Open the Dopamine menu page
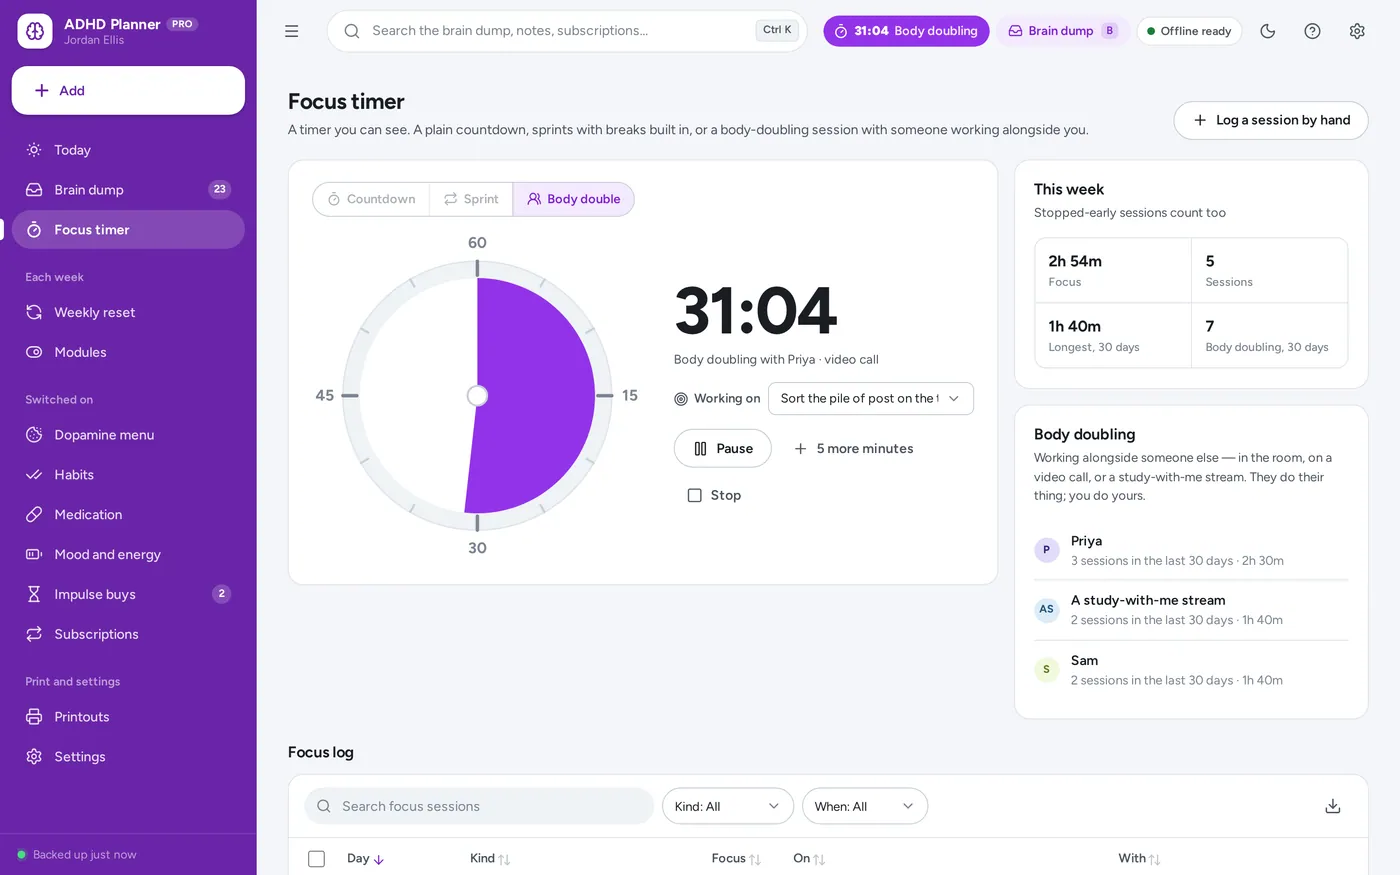The height and width of the screenshot is (875, 1400). [x=128, y=435]
